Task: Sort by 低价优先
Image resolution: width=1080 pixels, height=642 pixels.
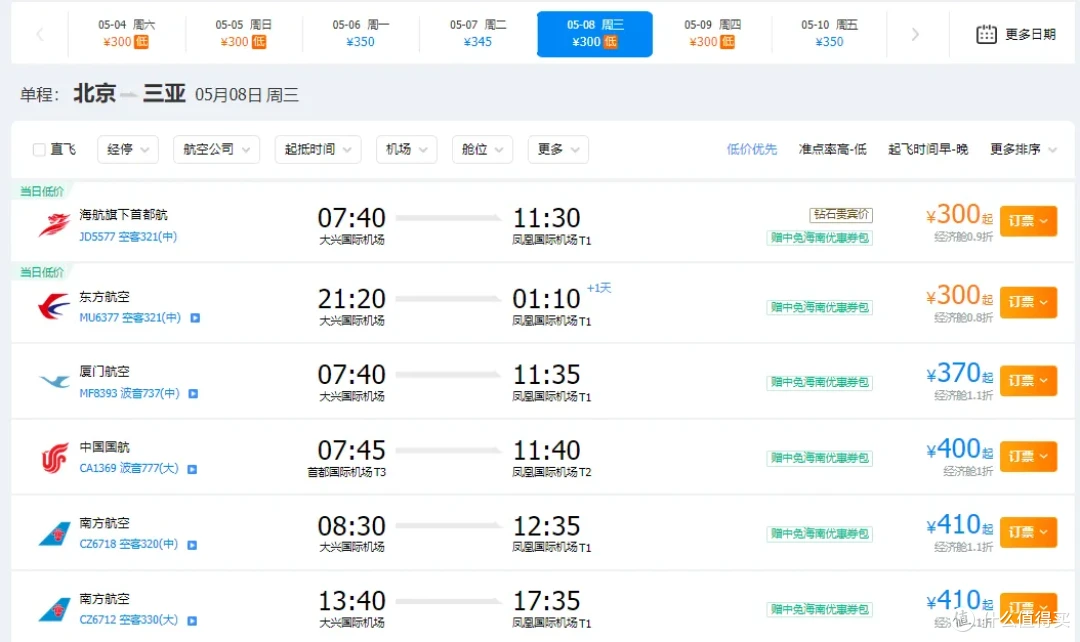Action: [x=751, y=149]
